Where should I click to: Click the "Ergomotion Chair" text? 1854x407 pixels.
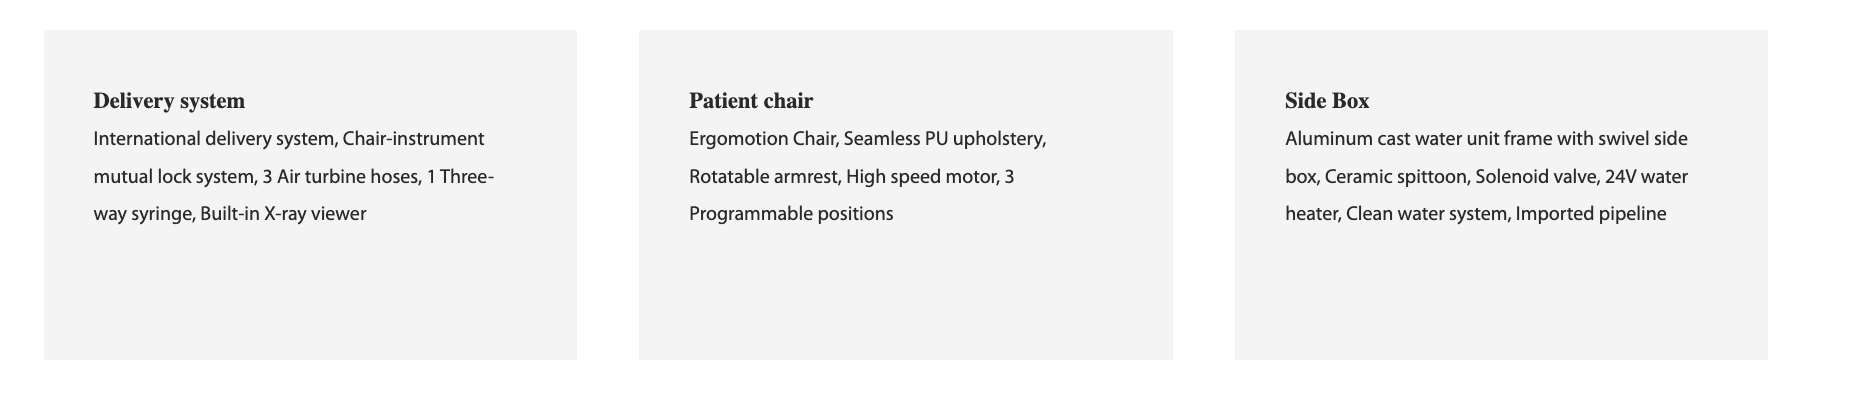click(761, 139)
